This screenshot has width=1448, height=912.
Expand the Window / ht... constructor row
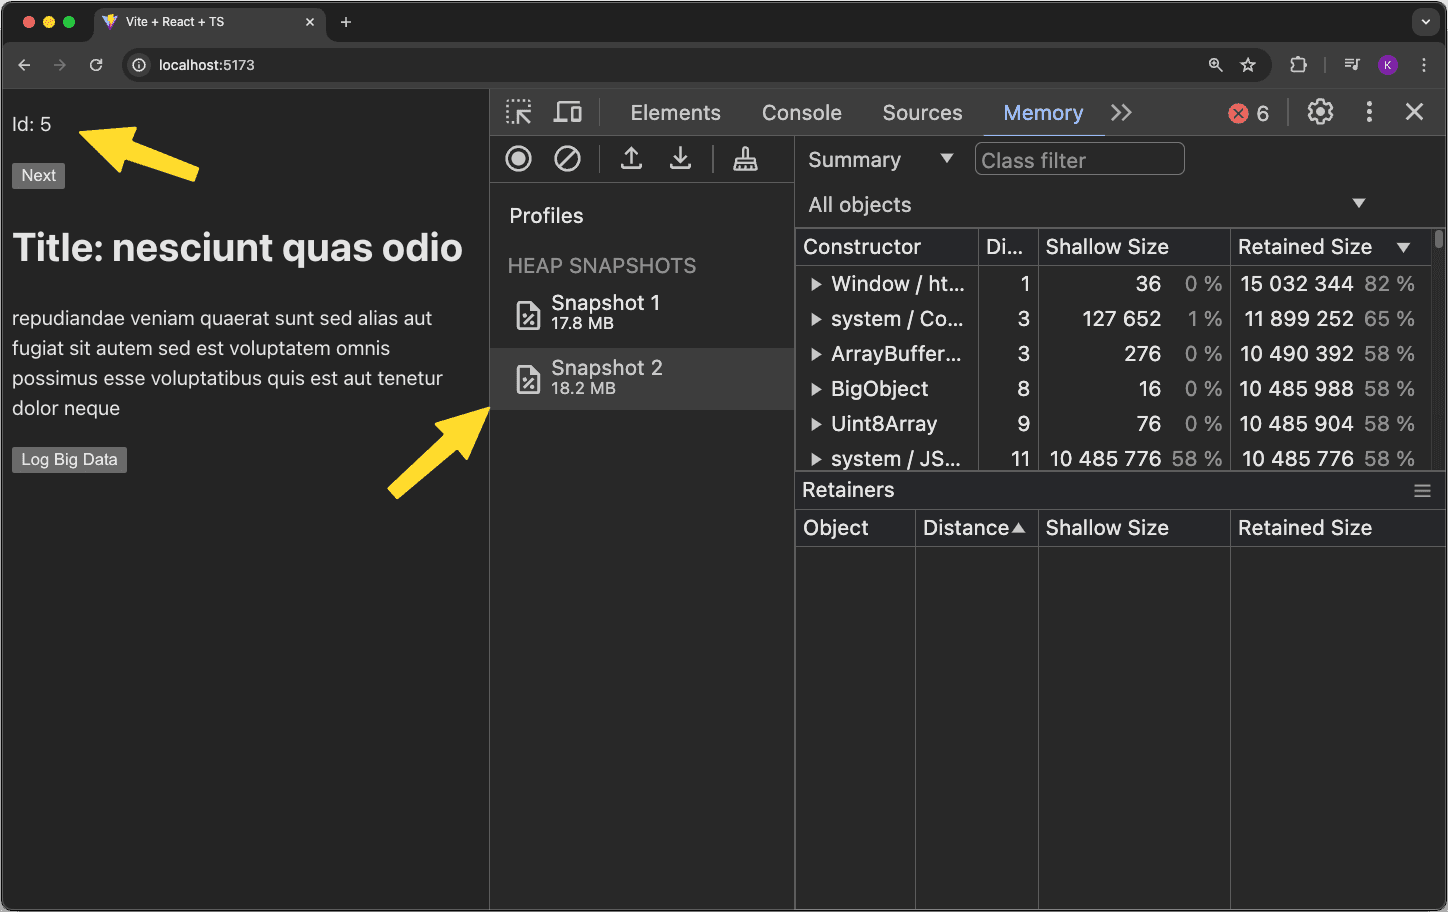click(x=816, y=284)
